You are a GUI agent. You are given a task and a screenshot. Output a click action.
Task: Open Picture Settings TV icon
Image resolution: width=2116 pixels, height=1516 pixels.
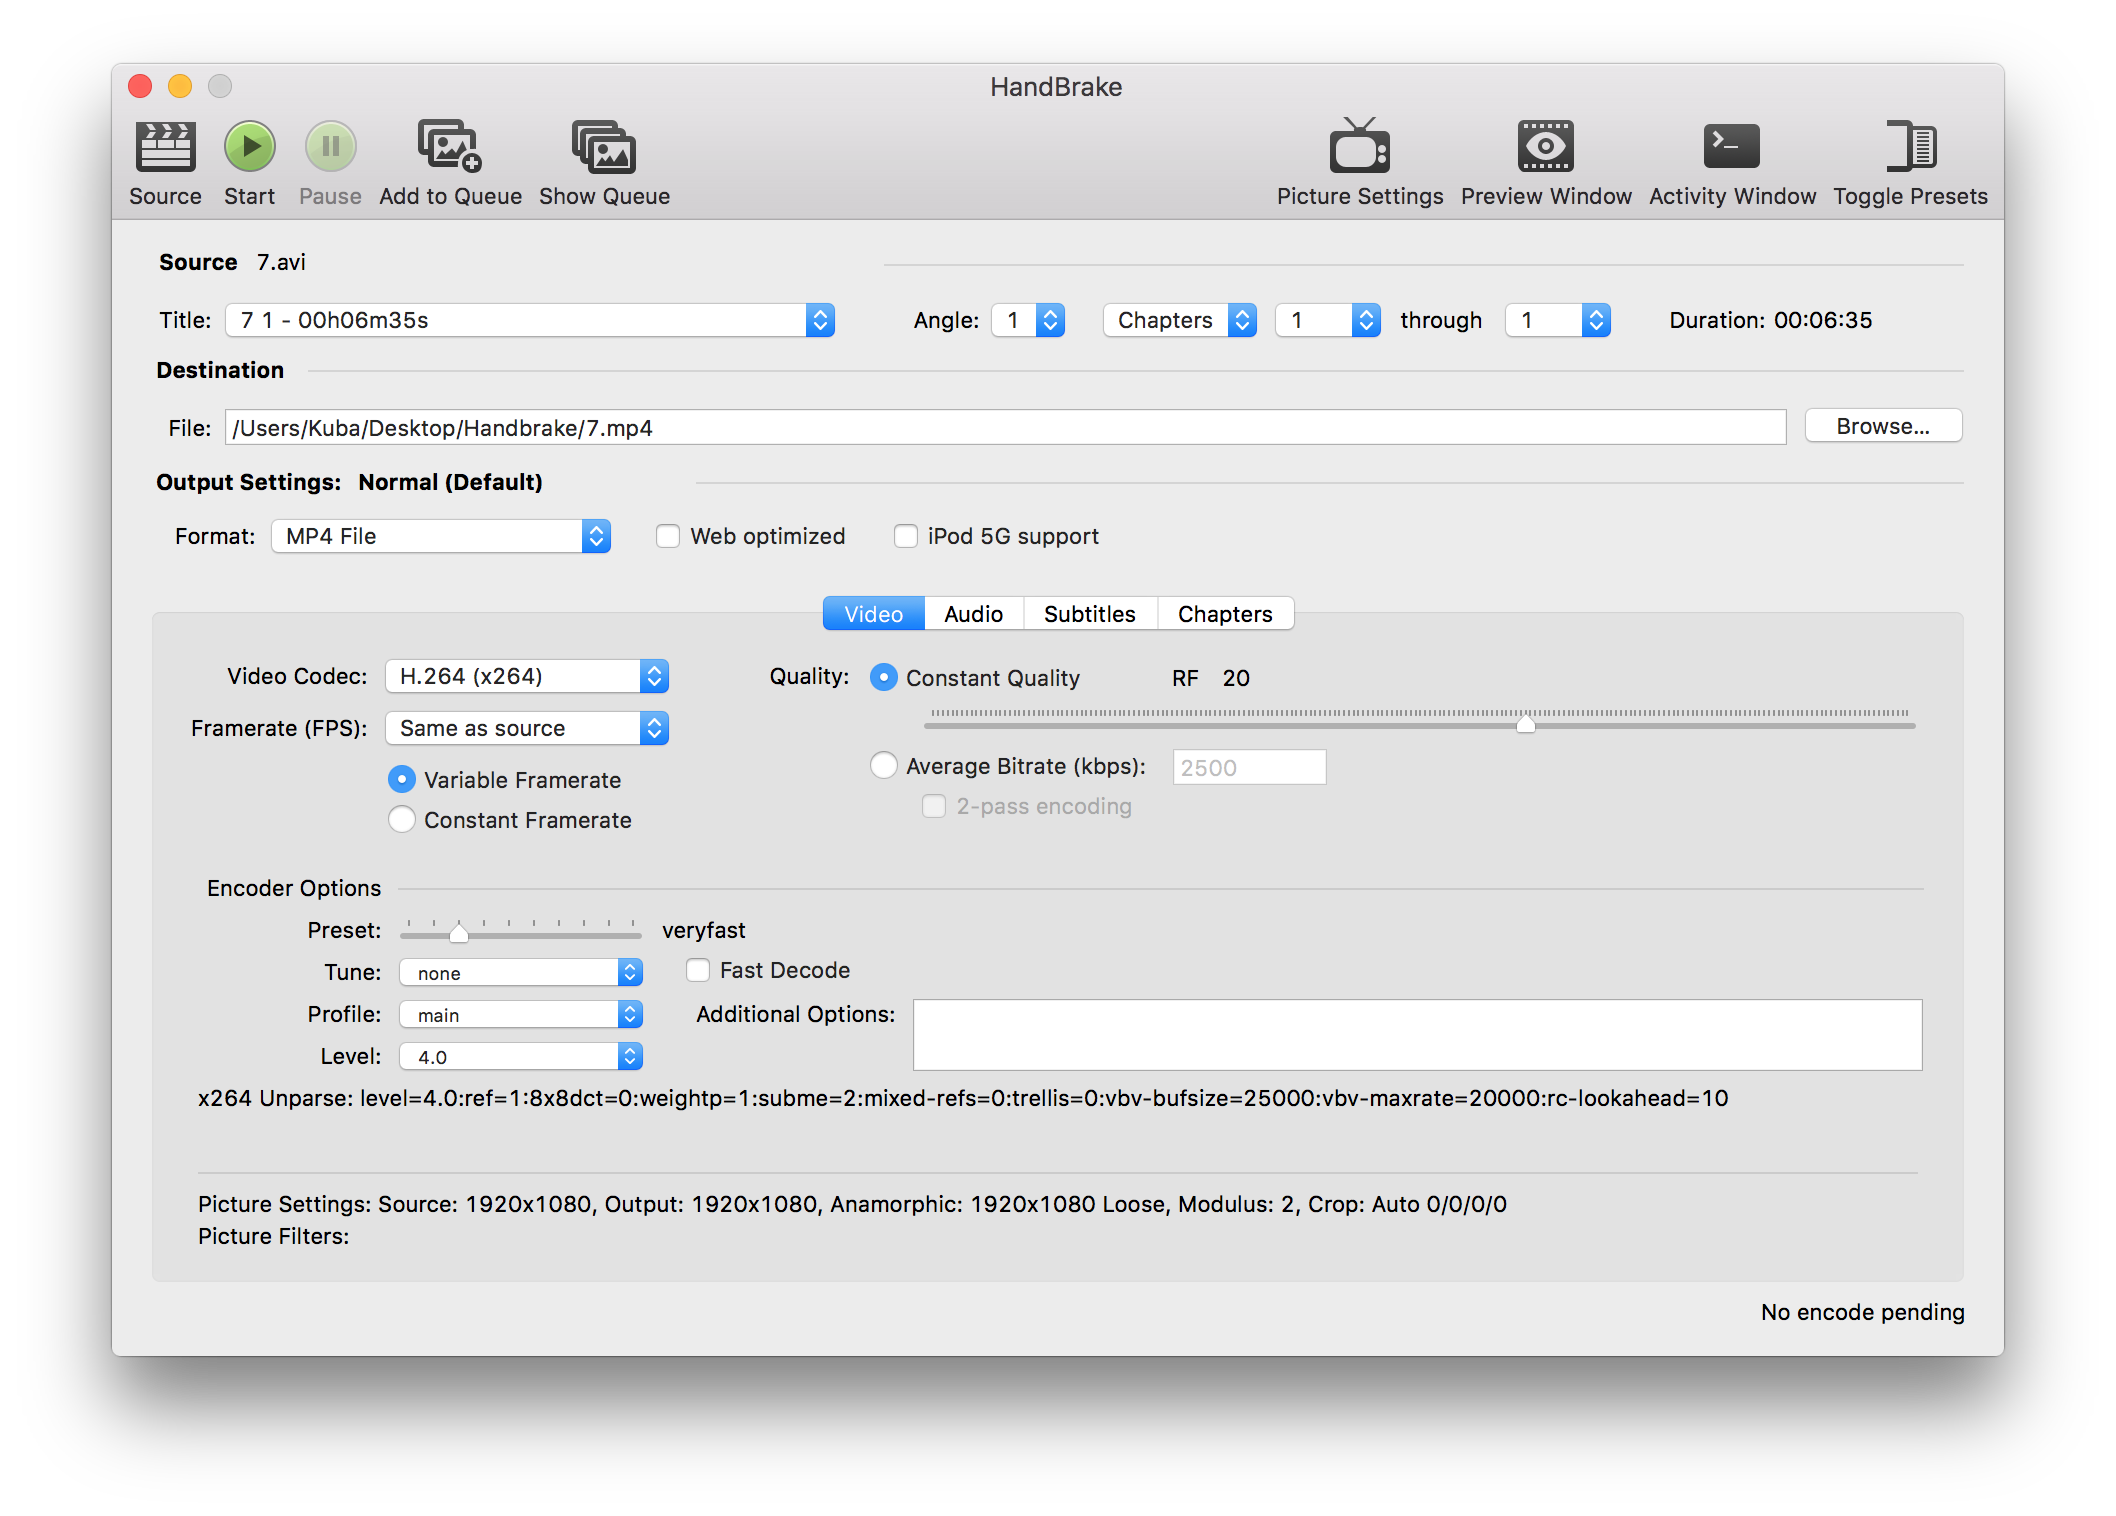pos(1359,148)
